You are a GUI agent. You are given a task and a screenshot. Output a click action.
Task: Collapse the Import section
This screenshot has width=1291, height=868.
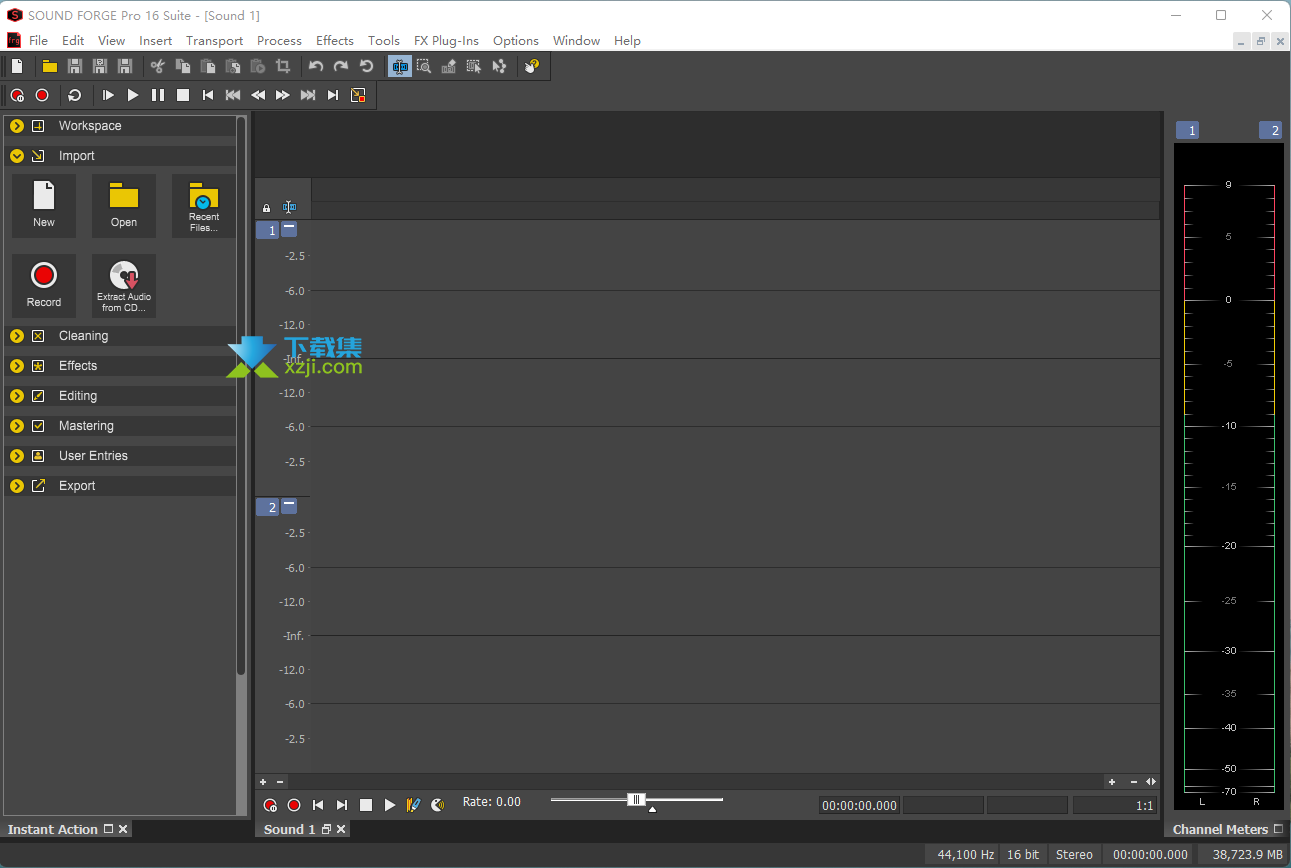tap(17, 156)
